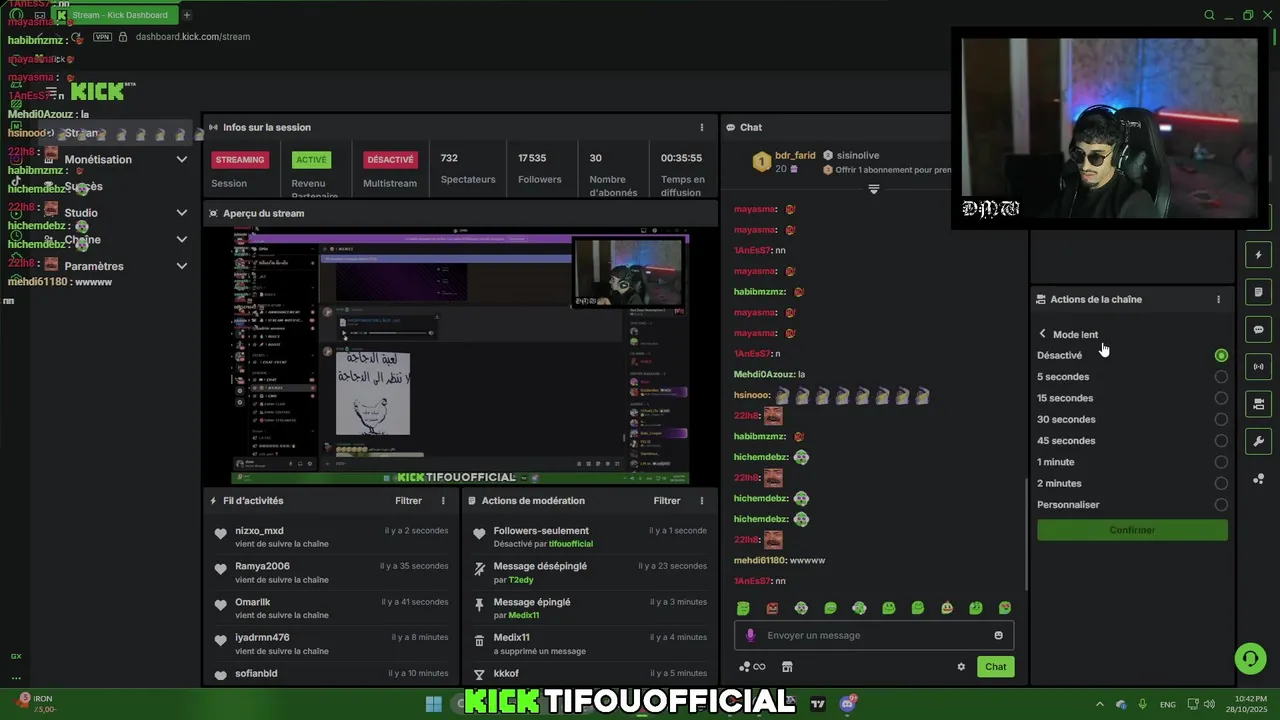Insert the heart-eyes emote at row end
1280x720 pixels.
pos(1005,608)
